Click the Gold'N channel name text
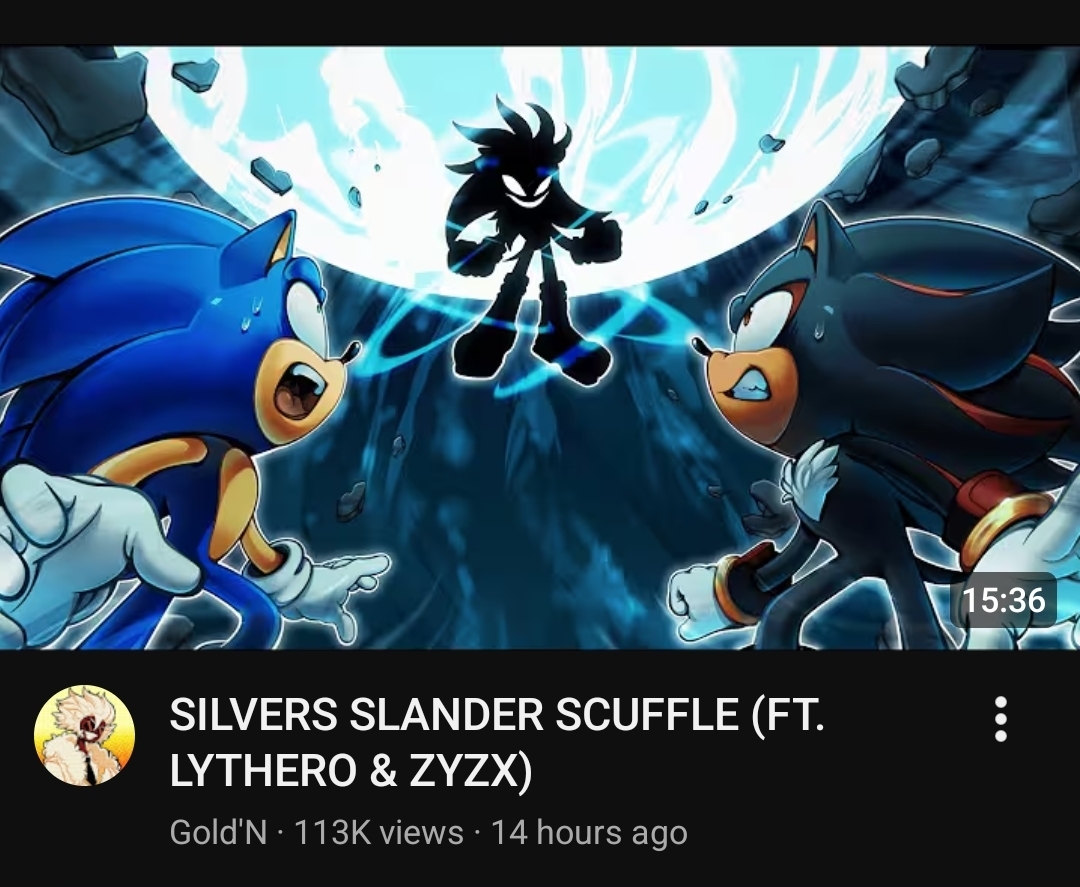Viewport: 1080px width, 887px height. coord(218,832)
